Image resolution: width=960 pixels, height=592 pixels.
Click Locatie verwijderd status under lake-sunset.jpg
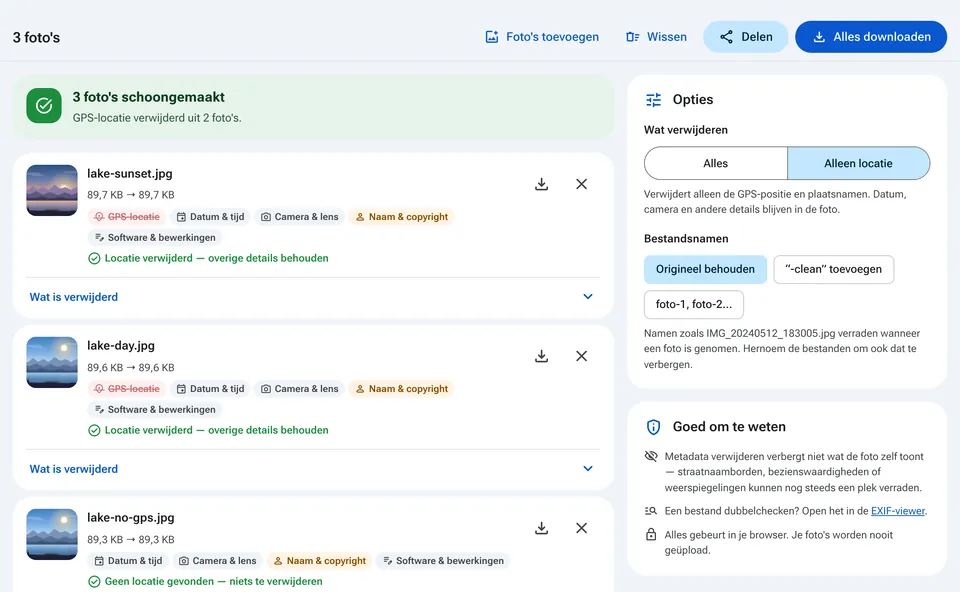click(216, 258)
